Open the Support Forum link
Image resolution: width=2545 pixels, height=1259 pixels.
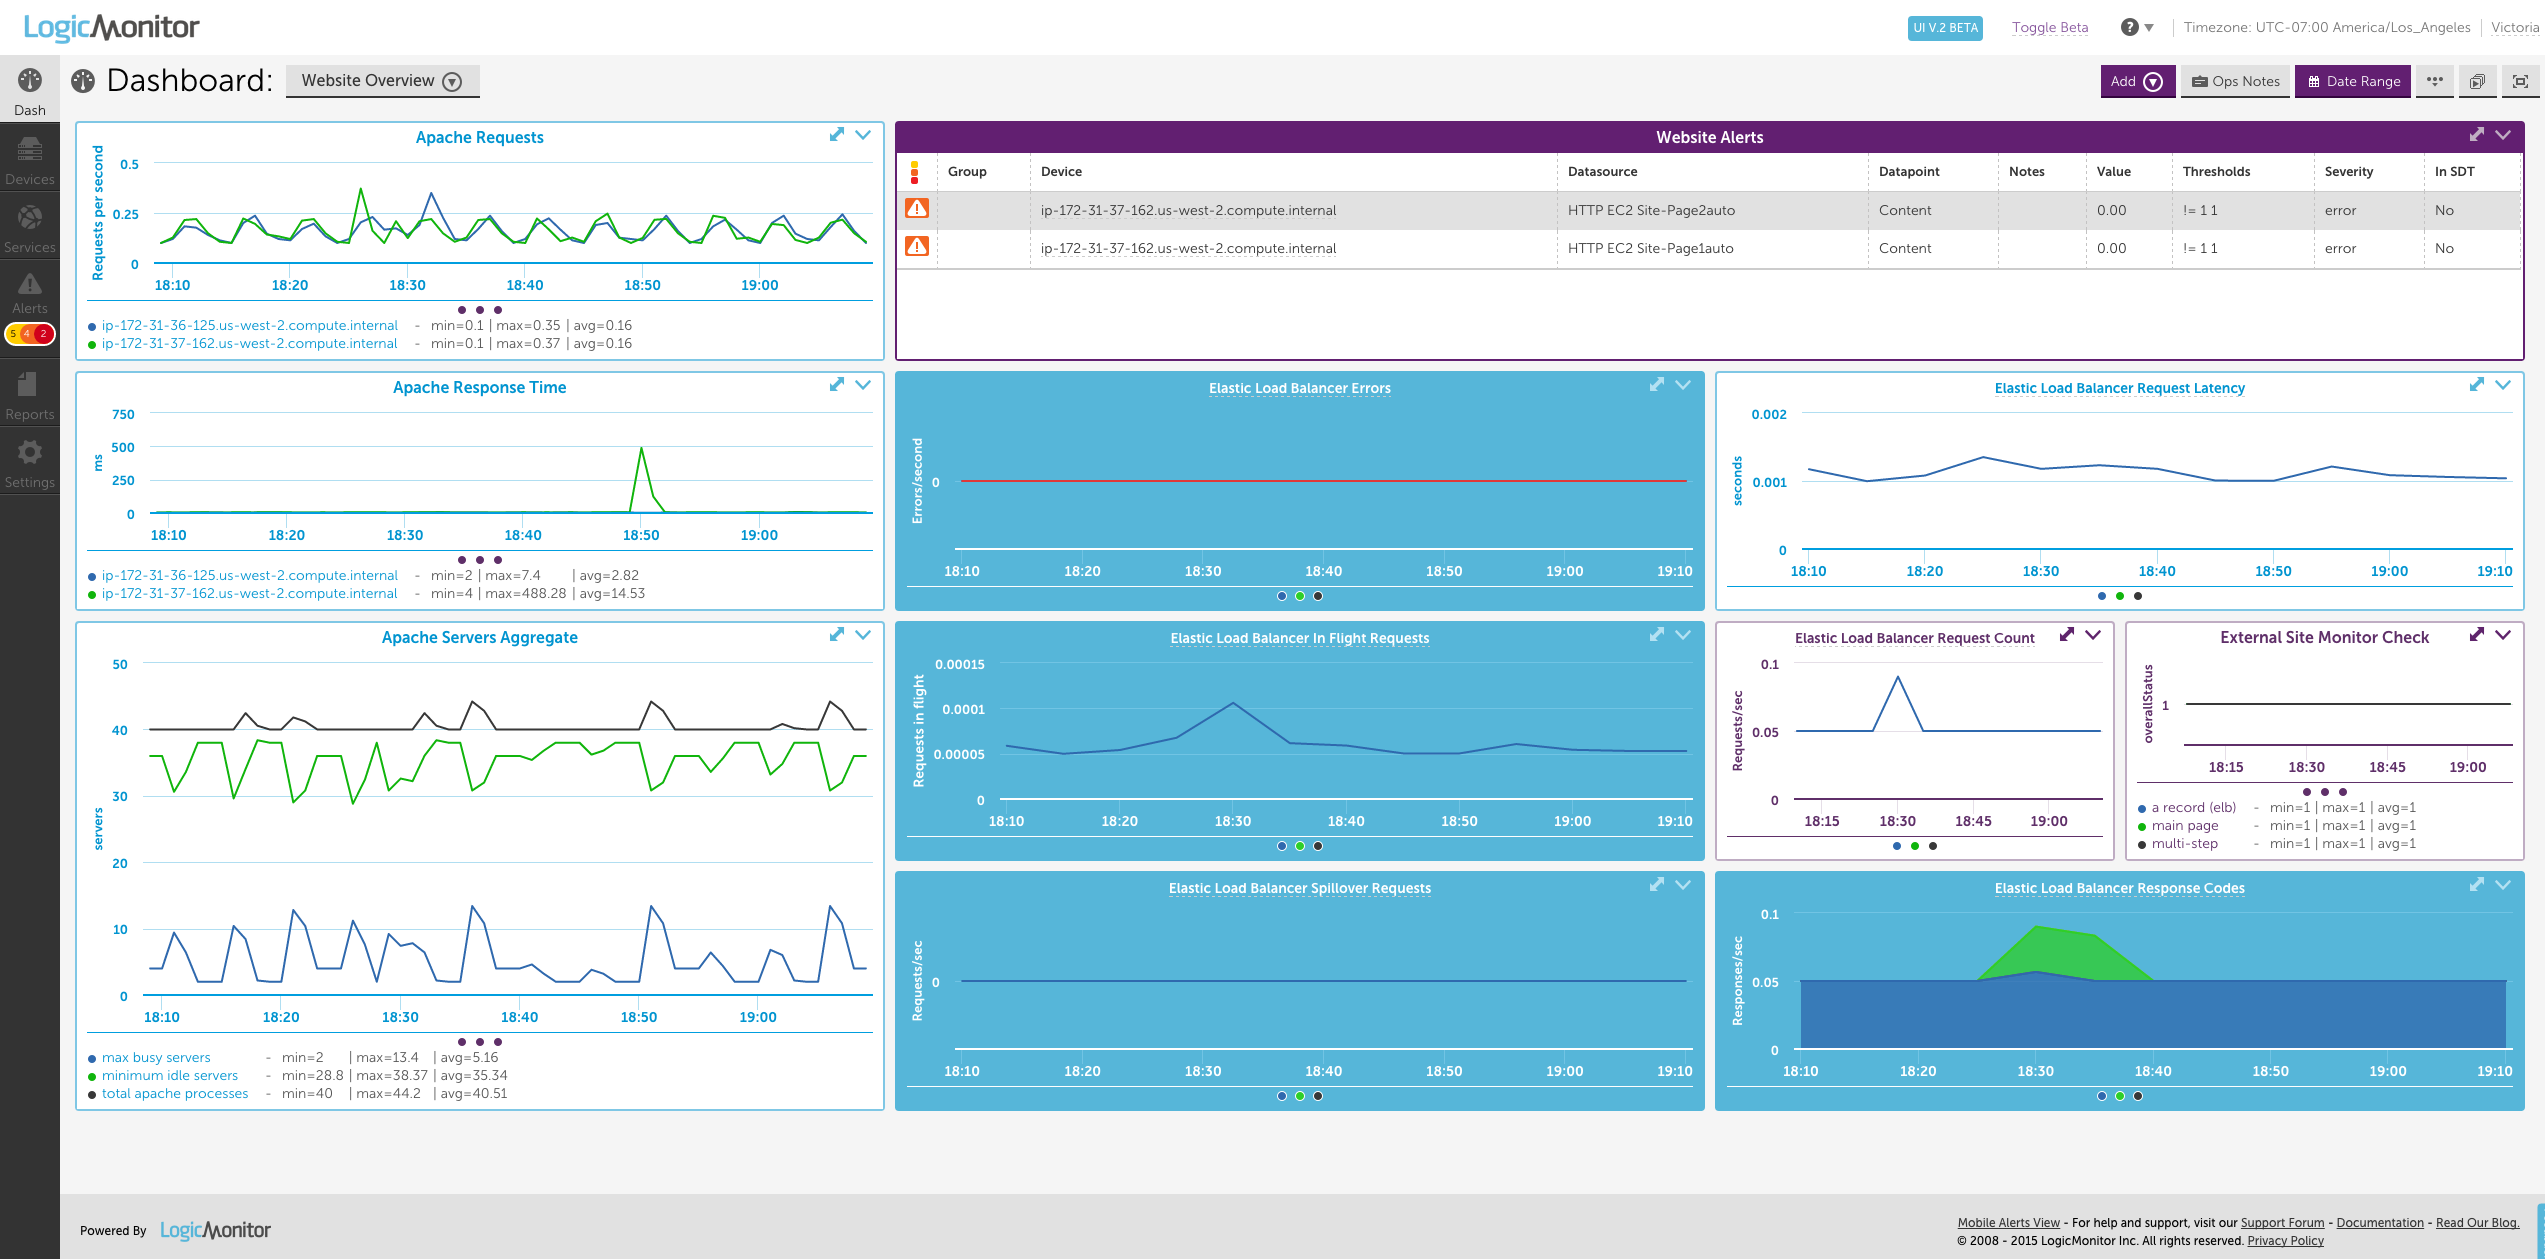pos(2282,1223)
